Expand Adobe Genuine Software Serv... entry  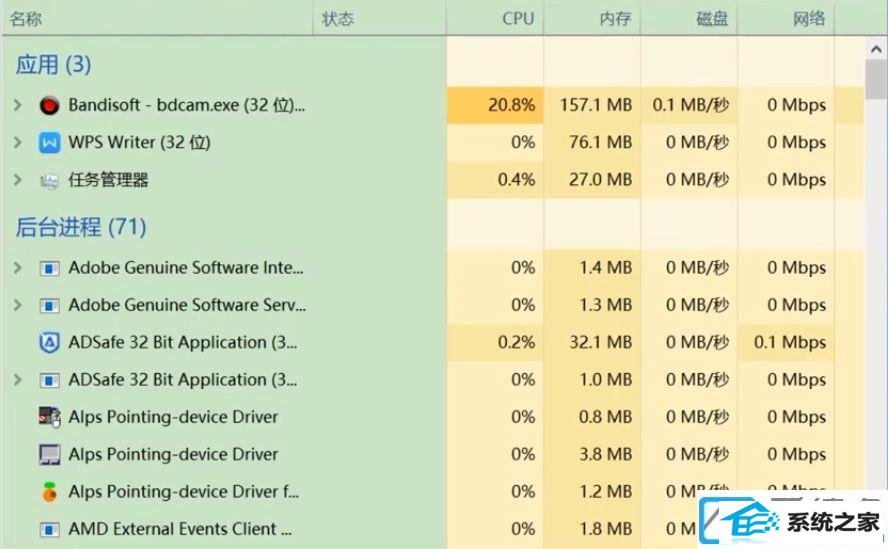(x=18, y=305)
